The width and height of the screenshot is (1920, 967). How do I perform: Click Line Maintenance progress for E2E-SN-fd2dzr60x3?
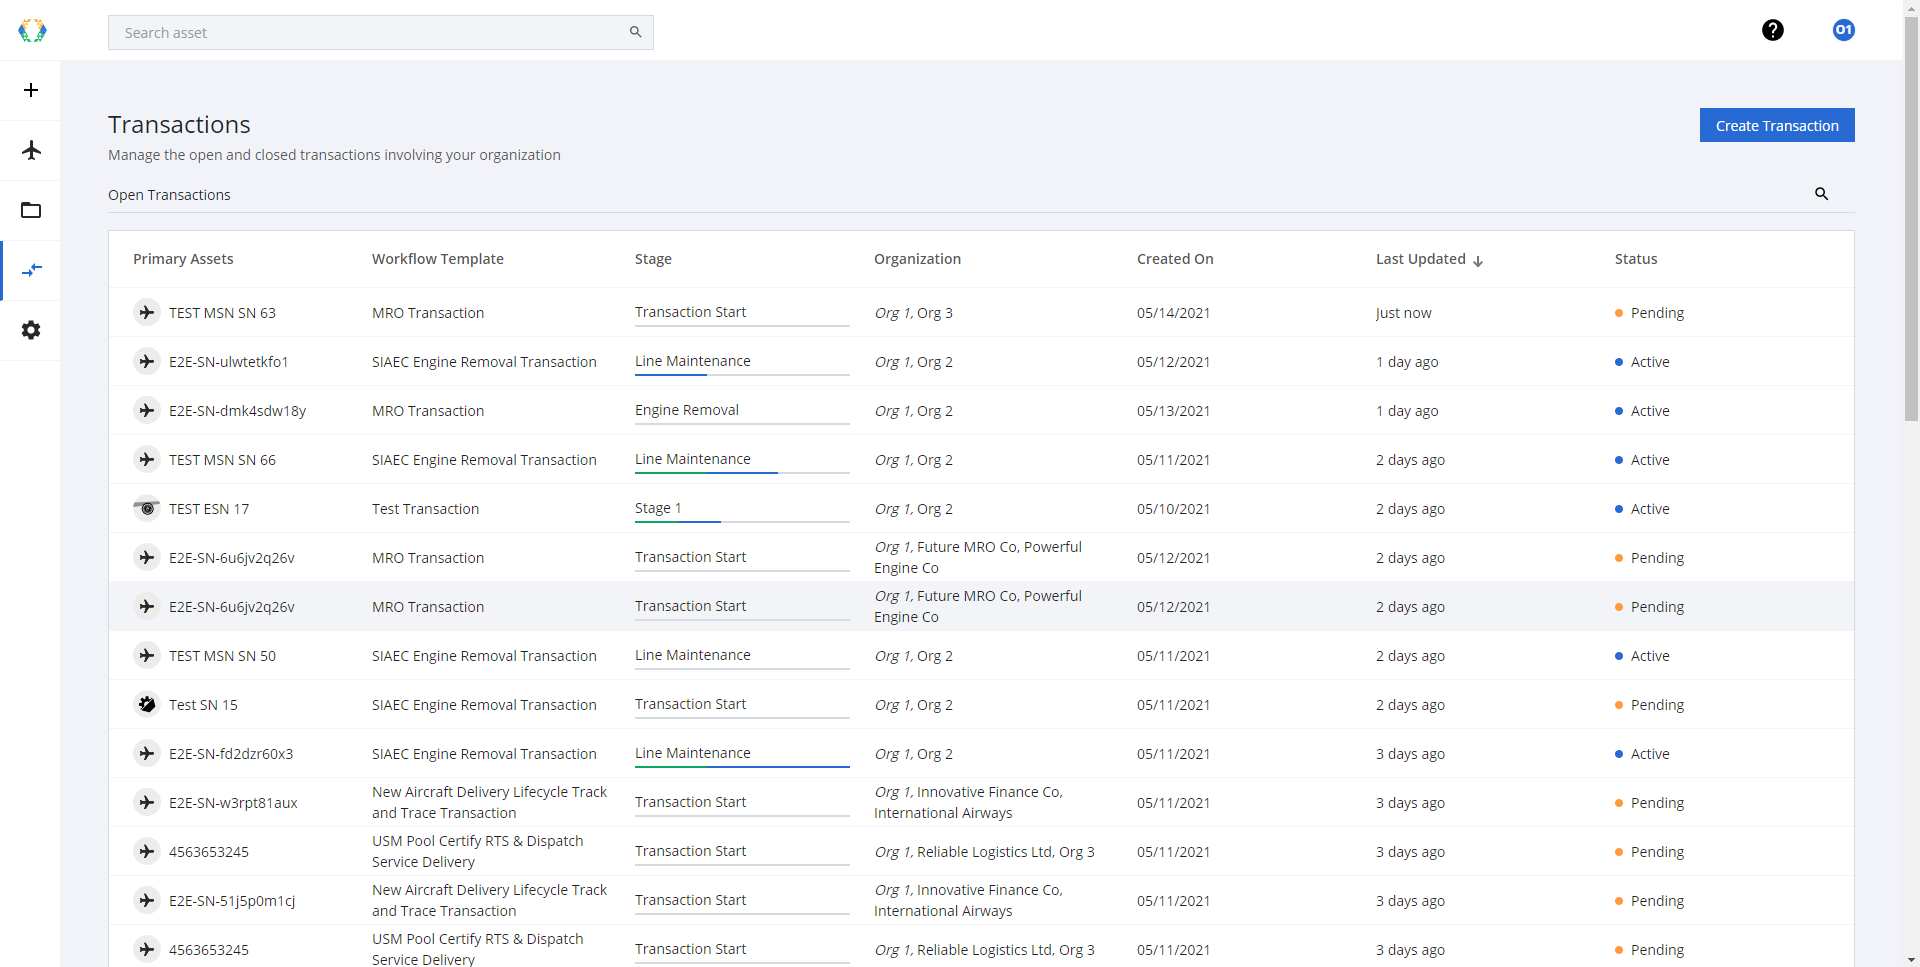click(742, 766)
